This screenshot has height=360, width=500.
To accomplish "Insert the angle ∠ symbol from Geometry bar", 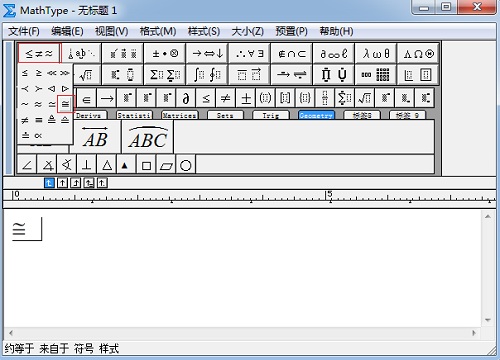I will coord(27,164).
